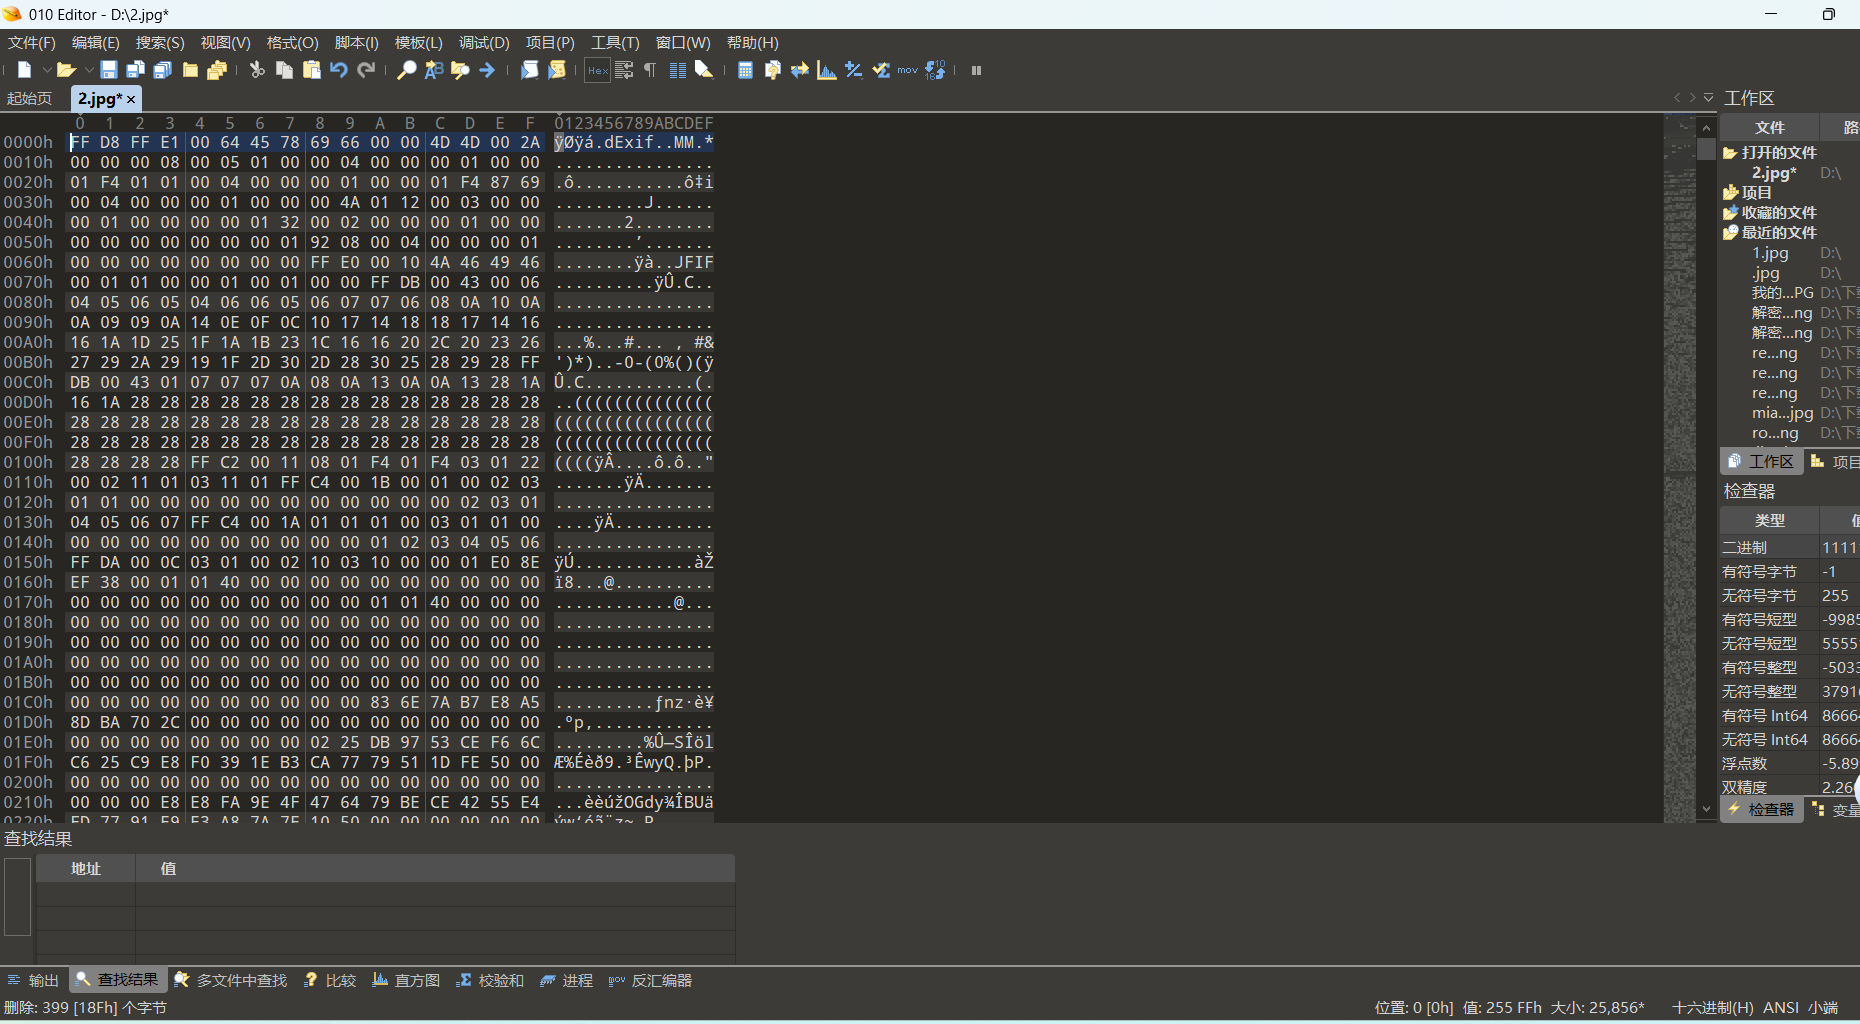
Task: Switch to the 输出 bottom tab
Action: [34, 980]
